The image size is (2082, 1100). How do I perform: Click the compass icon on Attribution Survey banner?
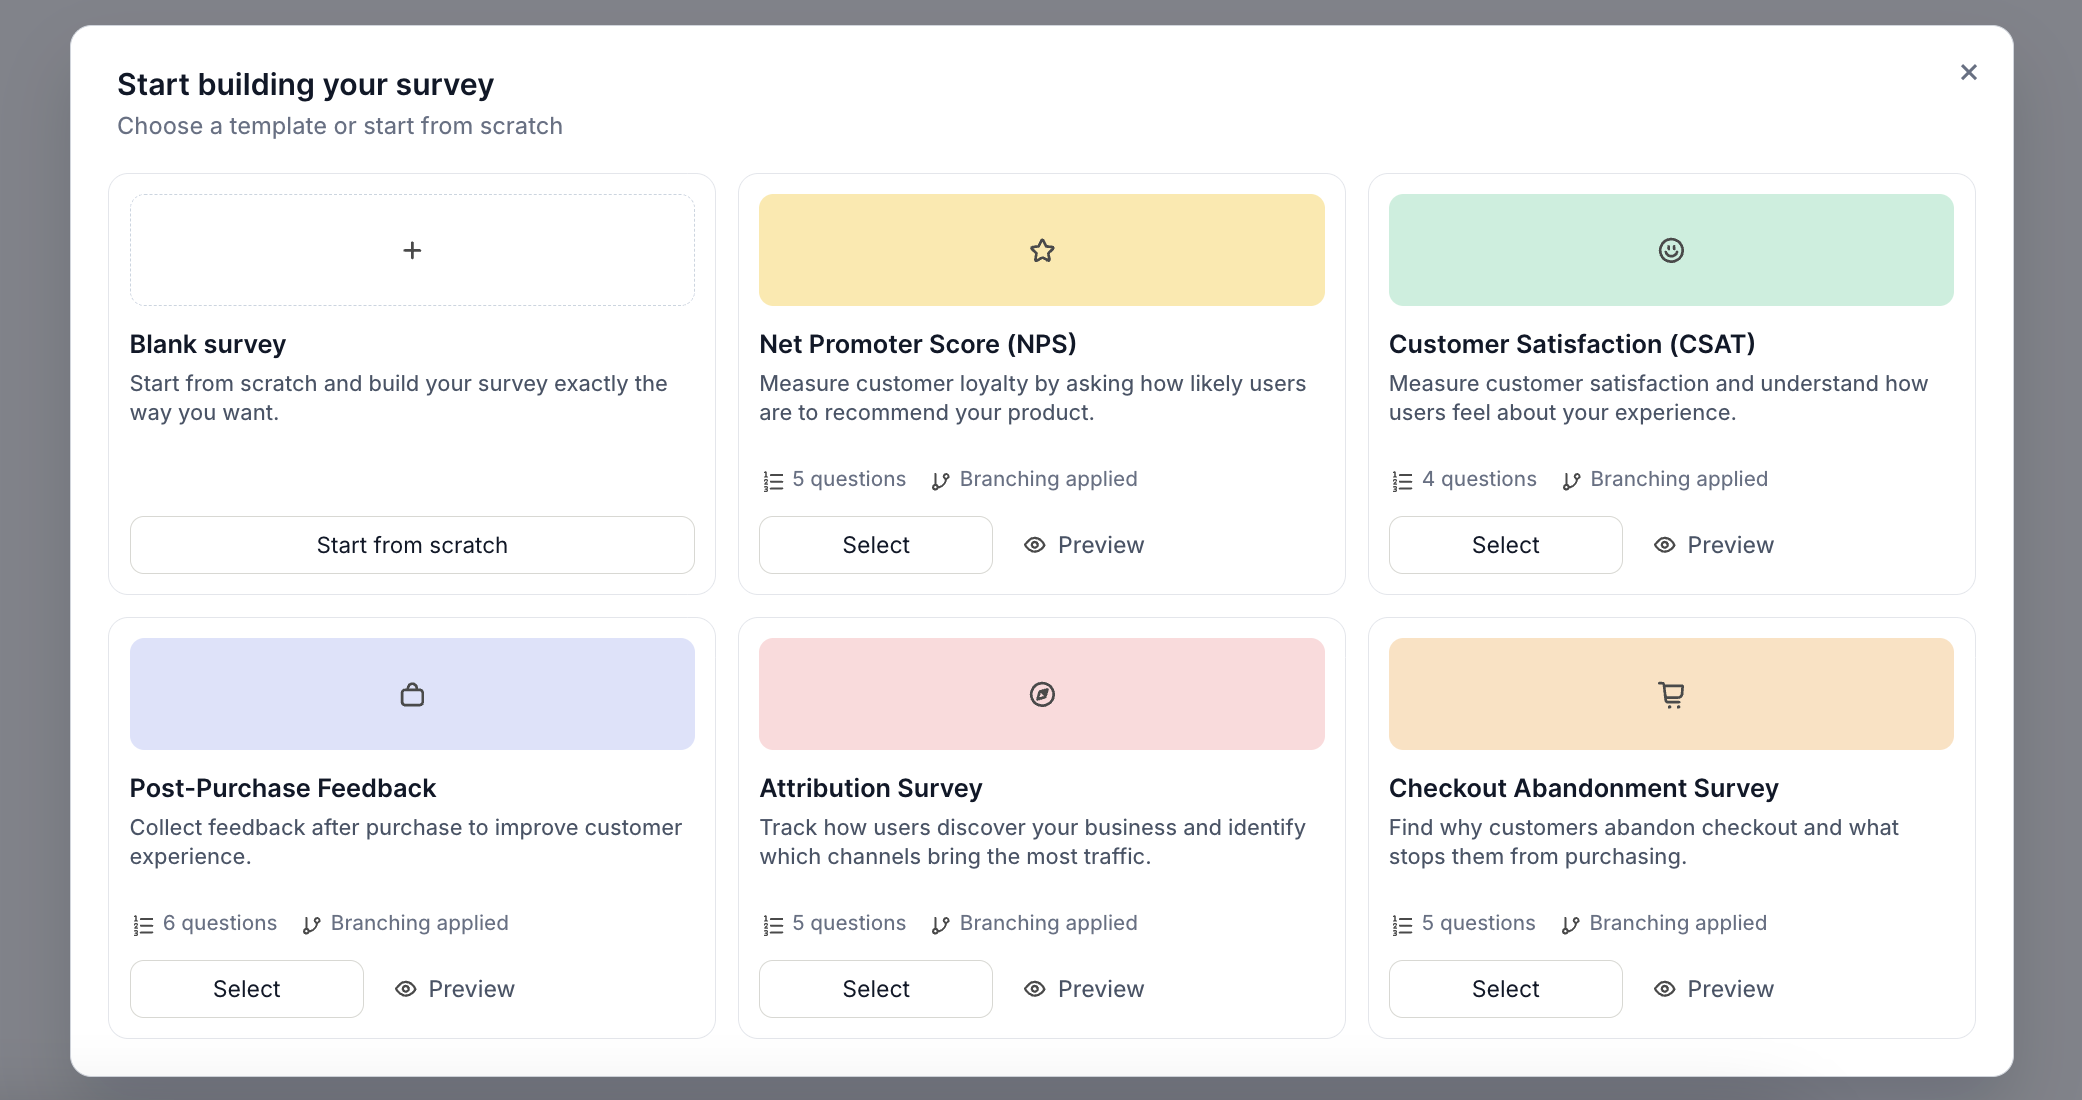1042,694
